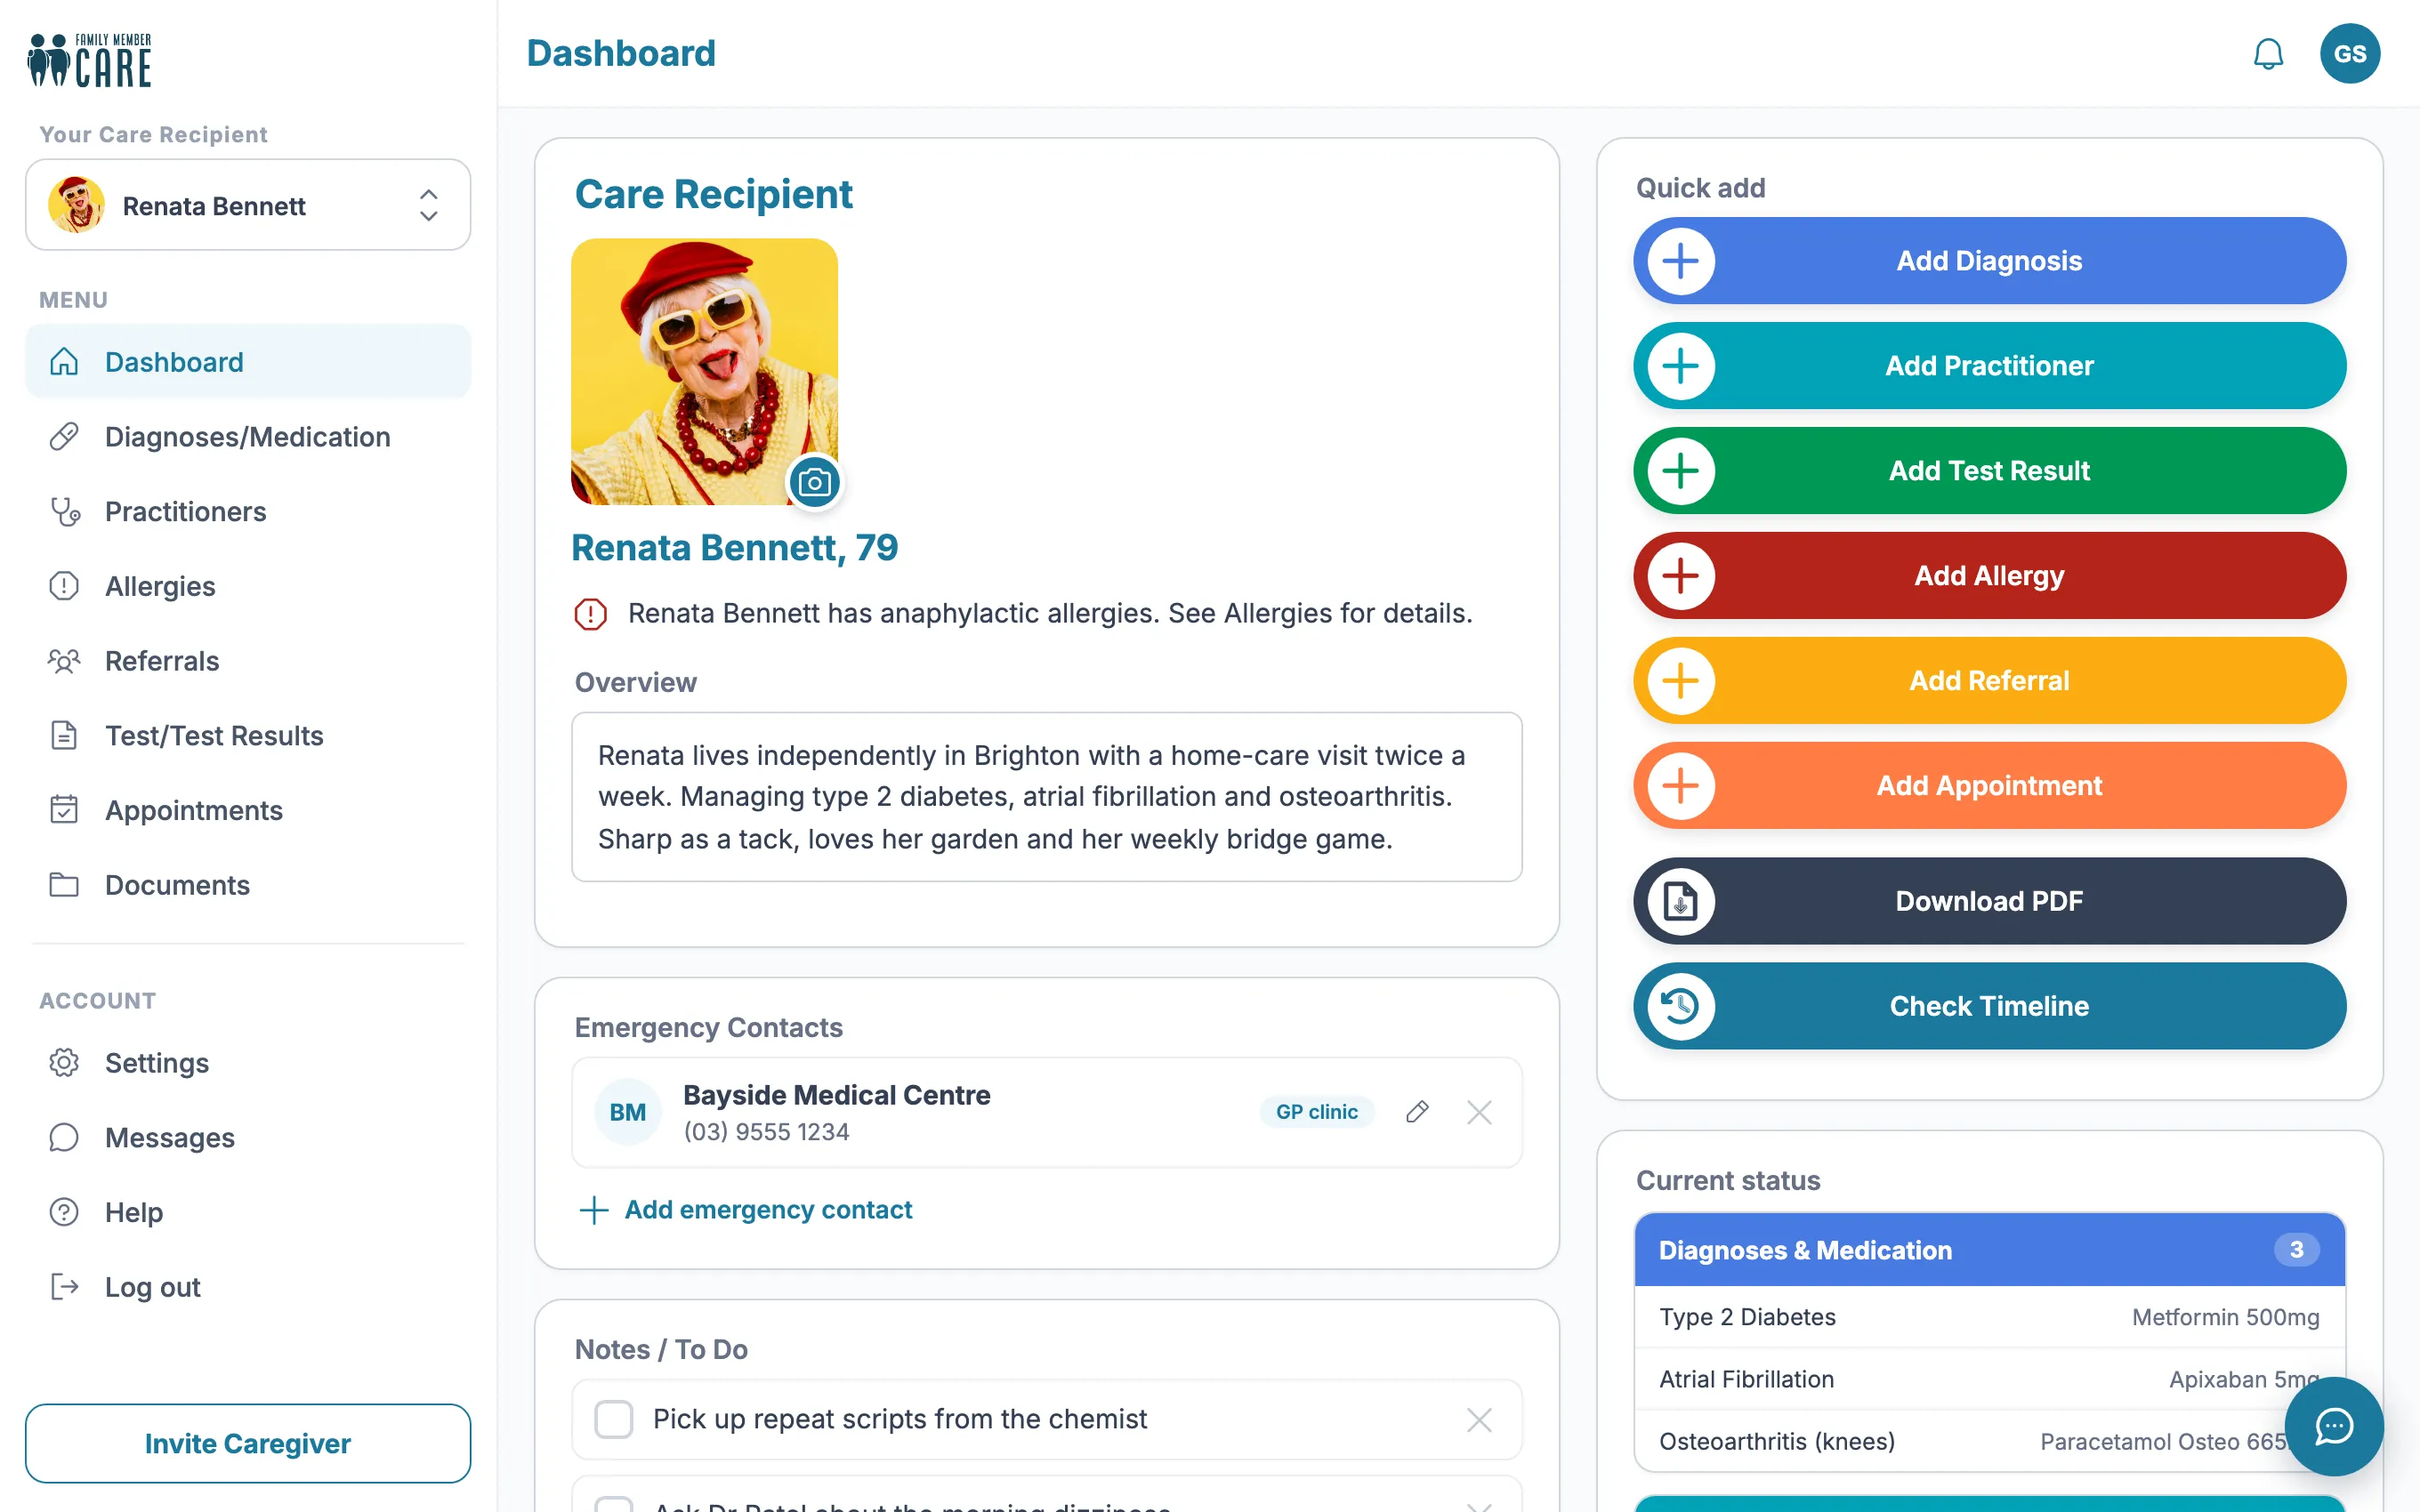Click the Add Diagnosis button label
Screen dimensions: 2420x1512
click(x=1989, y=261)
